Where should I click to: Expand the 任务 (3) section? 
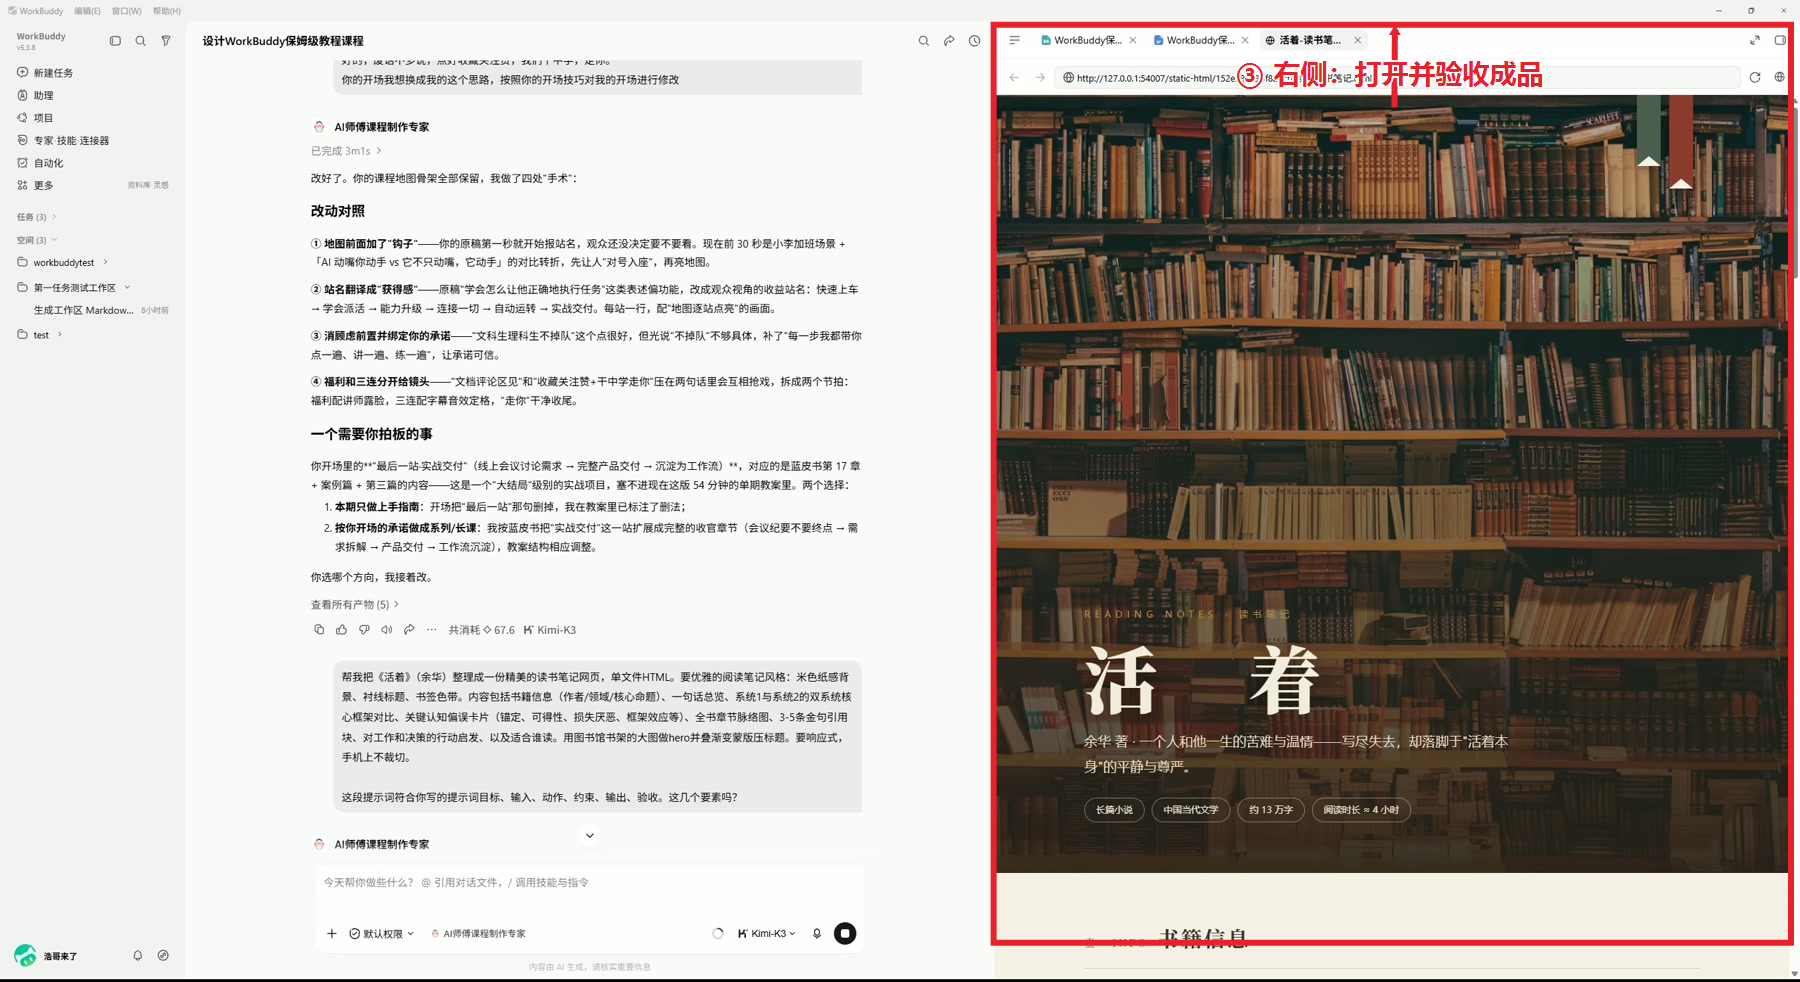pos(37,217)
